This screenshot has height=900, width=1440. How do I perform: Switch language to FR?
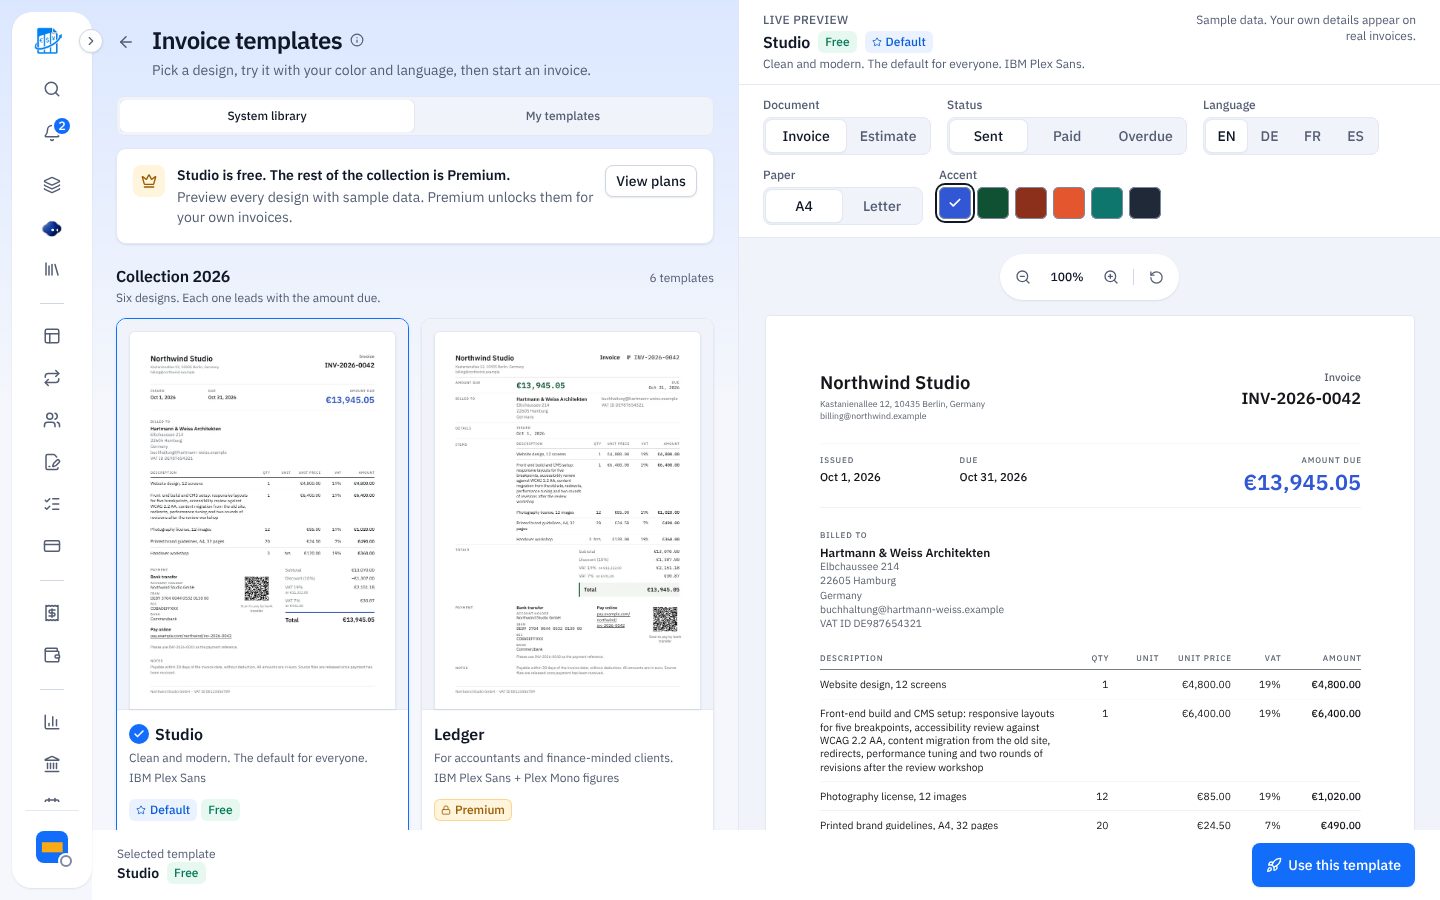click(x=1312, y=136)
